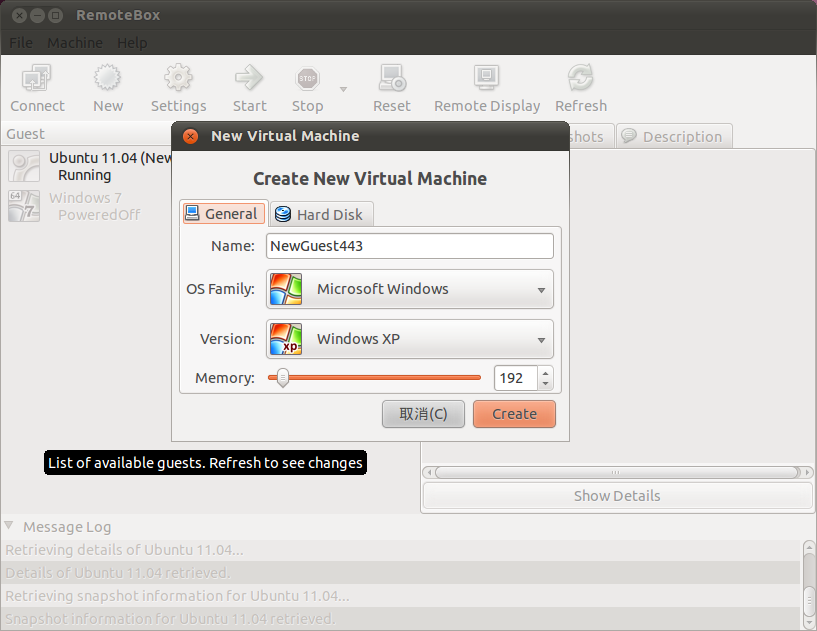
Task: Select log line 'Retrieving details of Ubuntu 11.04...'
Action: (400, 550)
